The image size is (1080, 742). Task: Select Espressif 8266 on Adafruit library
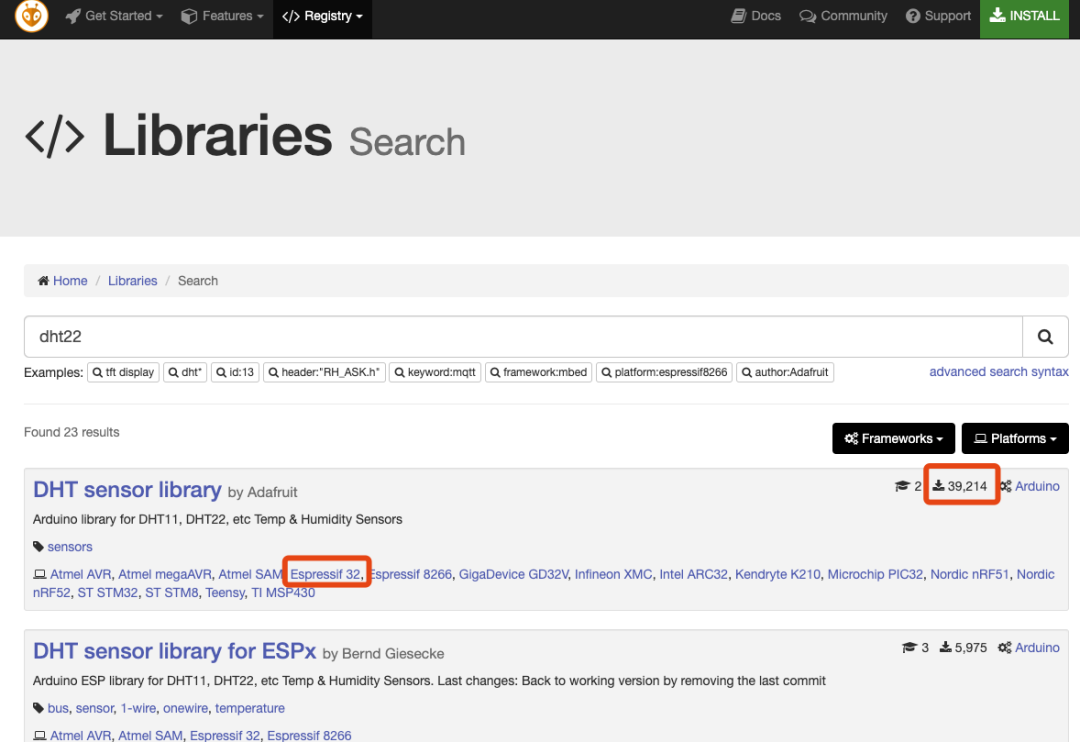pyautogui.click(x=410, y=575)
